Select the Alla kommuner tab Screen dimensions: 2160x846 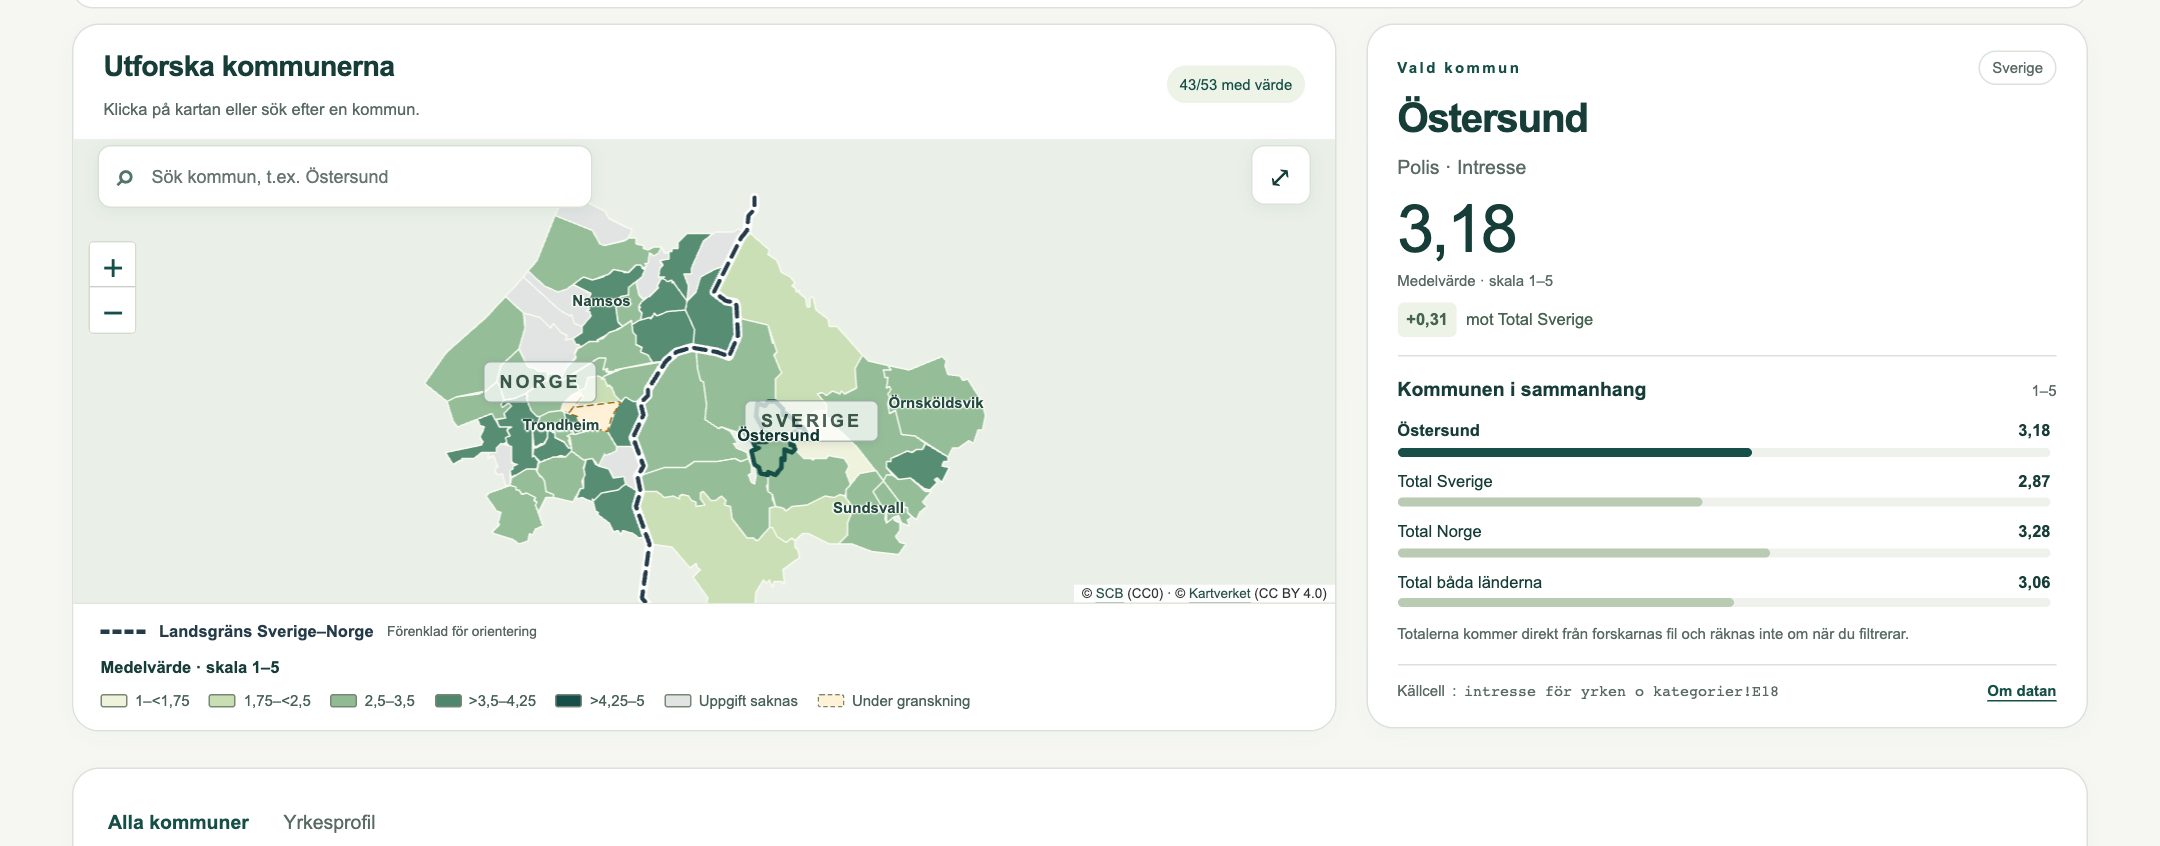tap(178, 822)
